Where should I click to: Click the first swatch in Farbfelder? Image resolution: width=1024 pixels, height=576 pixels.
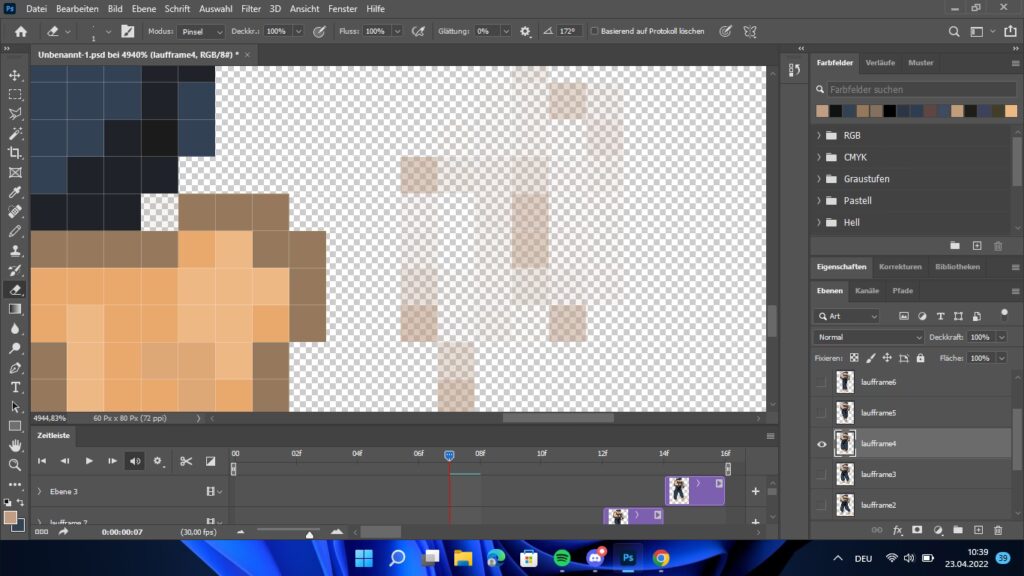pyautogui.click(x=822, y=110)
